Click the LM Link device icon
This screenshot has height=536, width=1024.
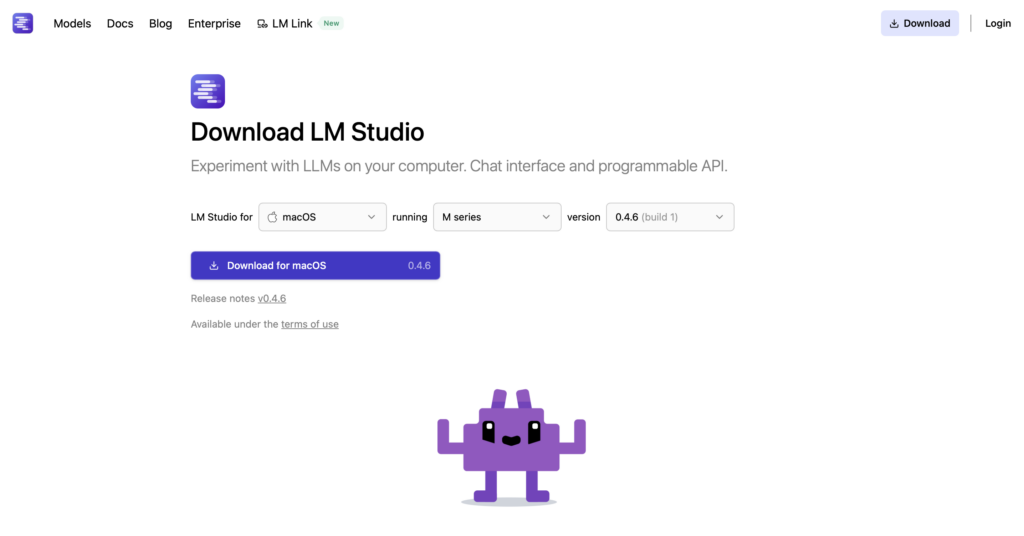(x=262, y=23)
